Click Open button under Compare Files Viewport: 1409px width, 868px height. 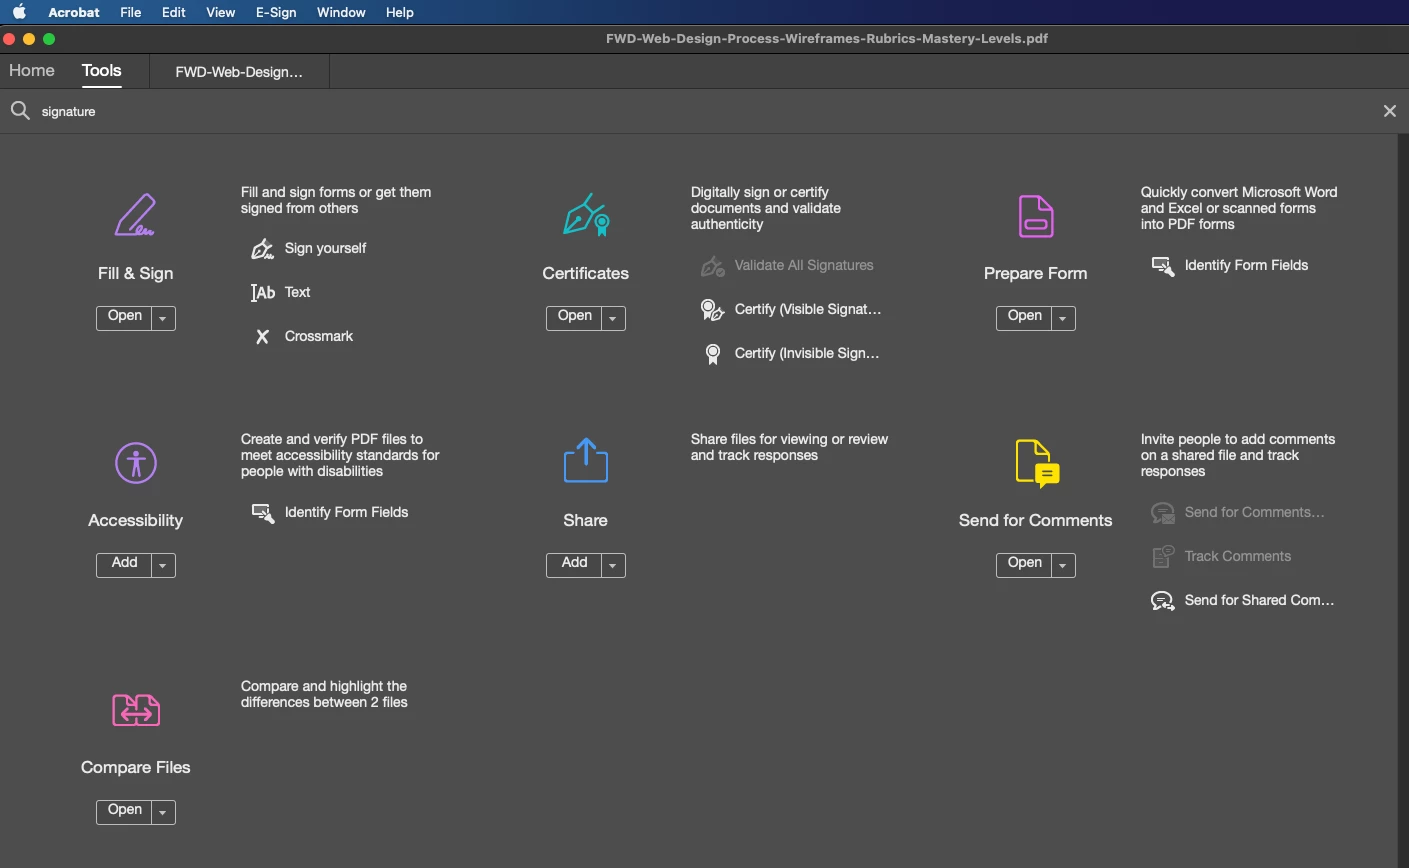coord(125,811)
